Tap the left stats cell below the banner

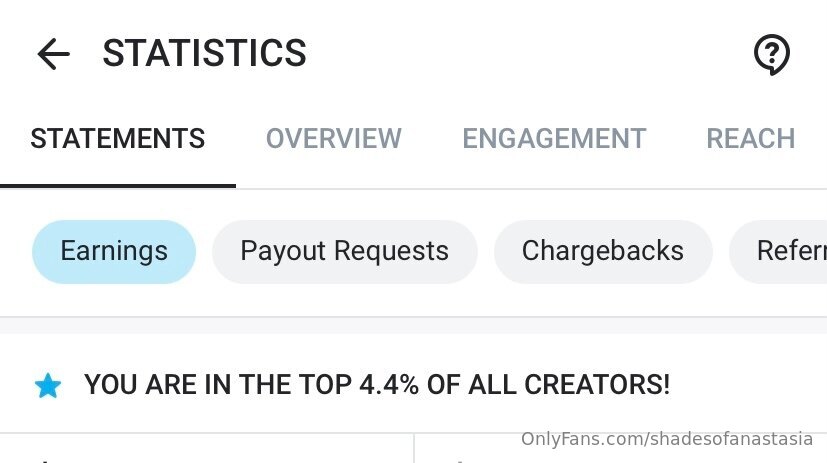[207, 448]
